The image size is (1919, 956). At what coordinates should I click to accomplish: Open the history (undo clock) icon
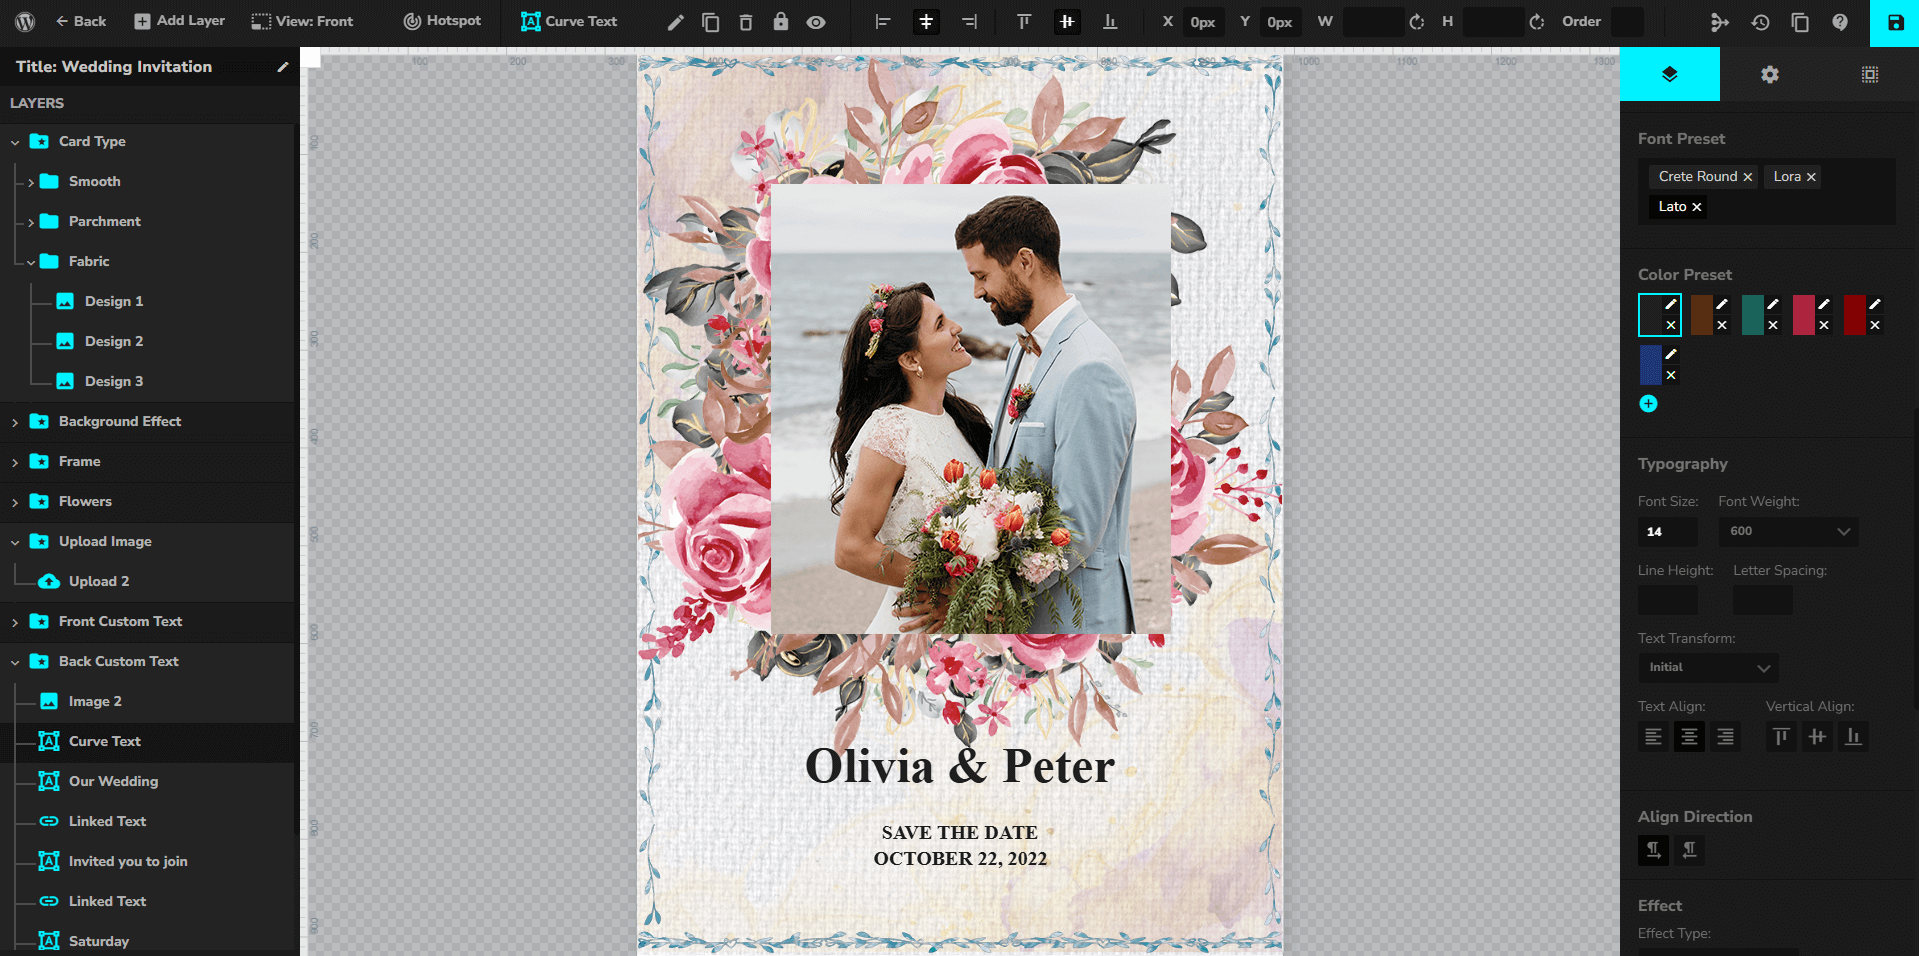point(1760,22)
